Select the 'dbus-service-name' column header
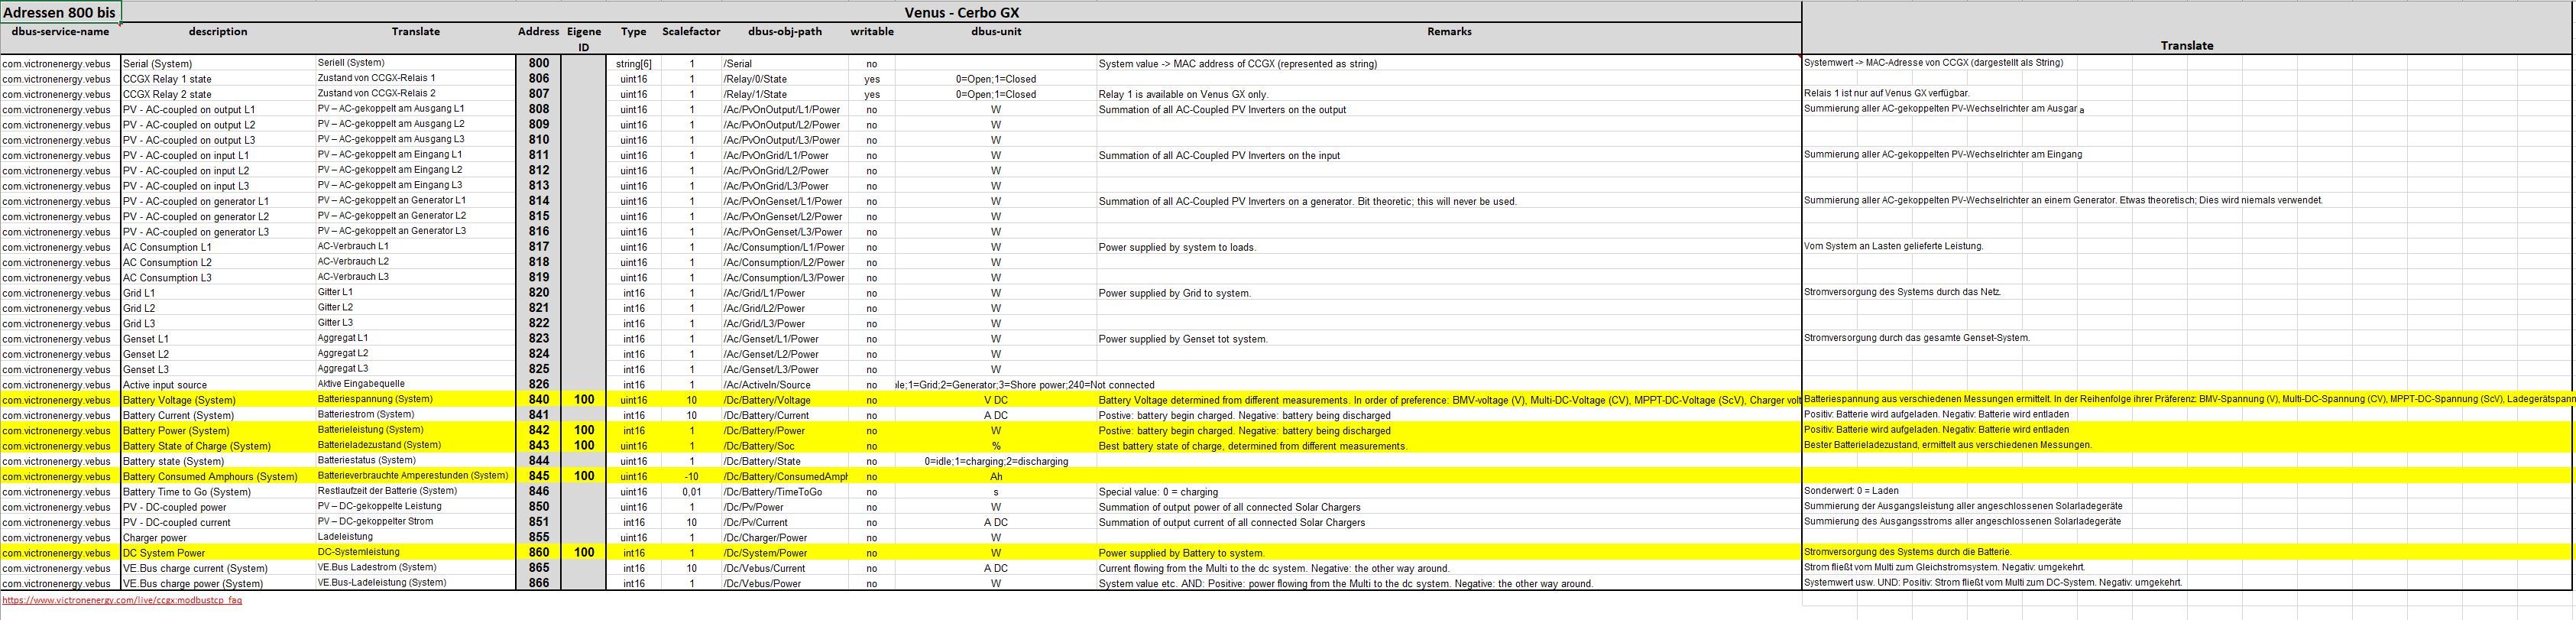The width and height of the screenshot is (2576, 620). 60,32
